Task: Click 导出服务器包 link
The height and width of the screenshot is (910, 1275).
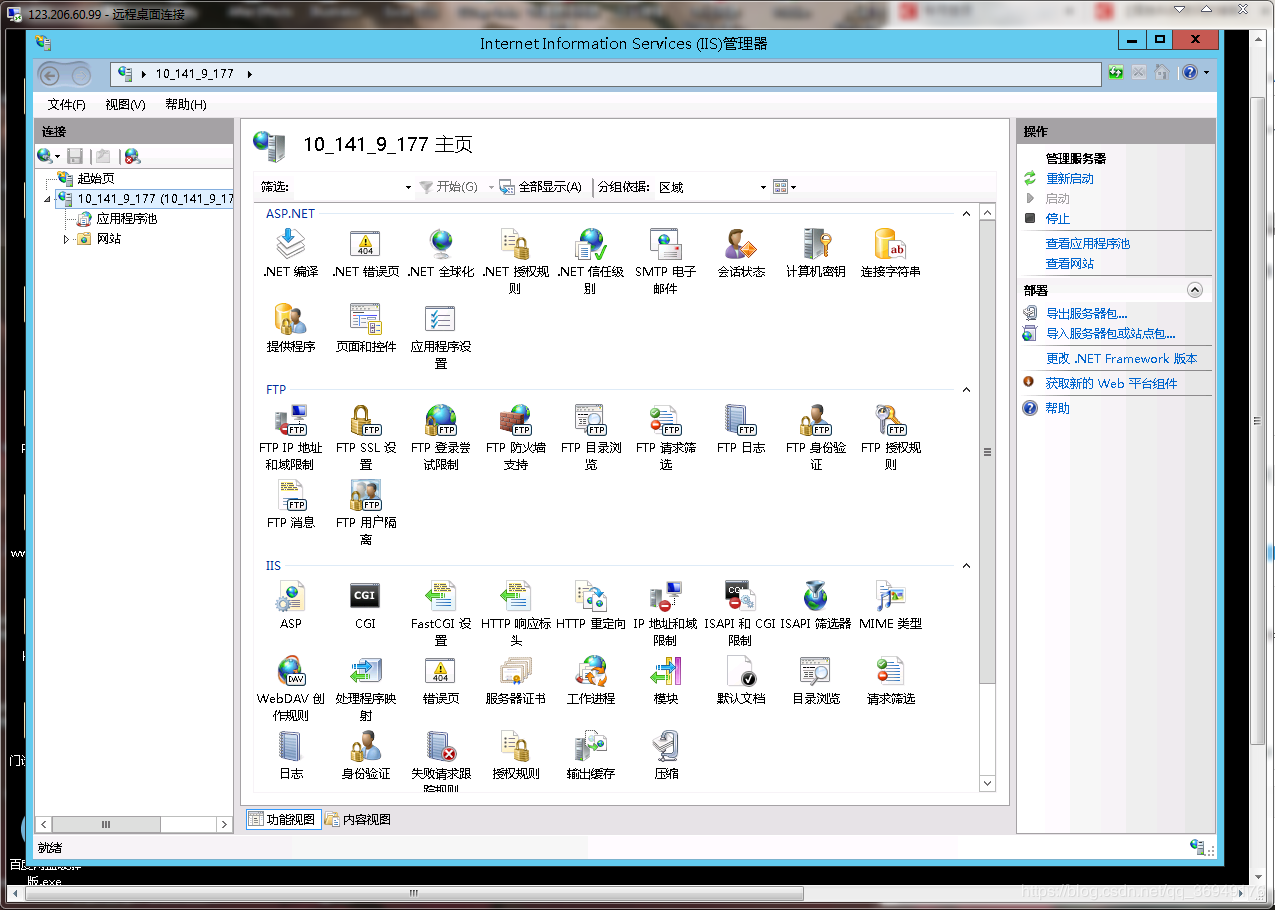Action: (x=1087, y=314)
